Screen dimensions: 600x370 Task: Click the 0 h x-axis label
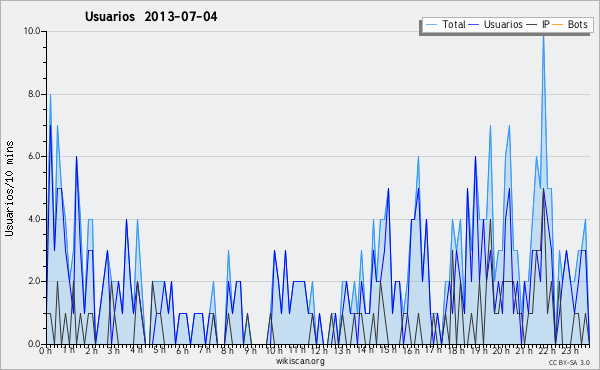[x=46, y=350]
